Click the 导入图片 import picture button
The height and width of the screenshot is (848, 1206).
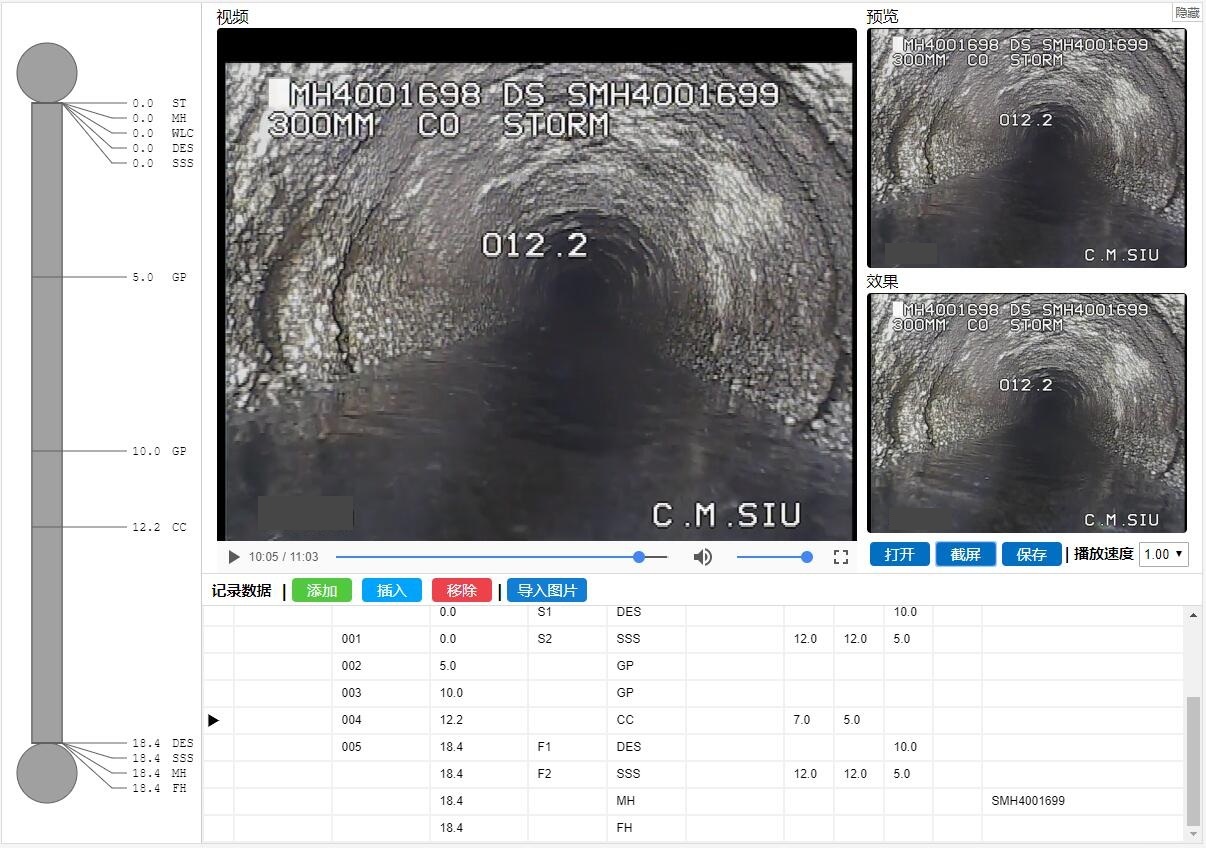[546, 590]
